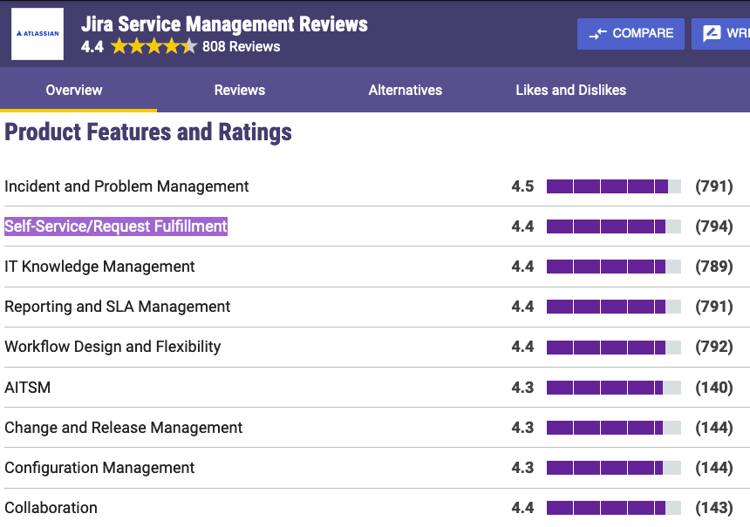
Task: Select the Incident and Problem Management row label
Action: tap(127, 186)
